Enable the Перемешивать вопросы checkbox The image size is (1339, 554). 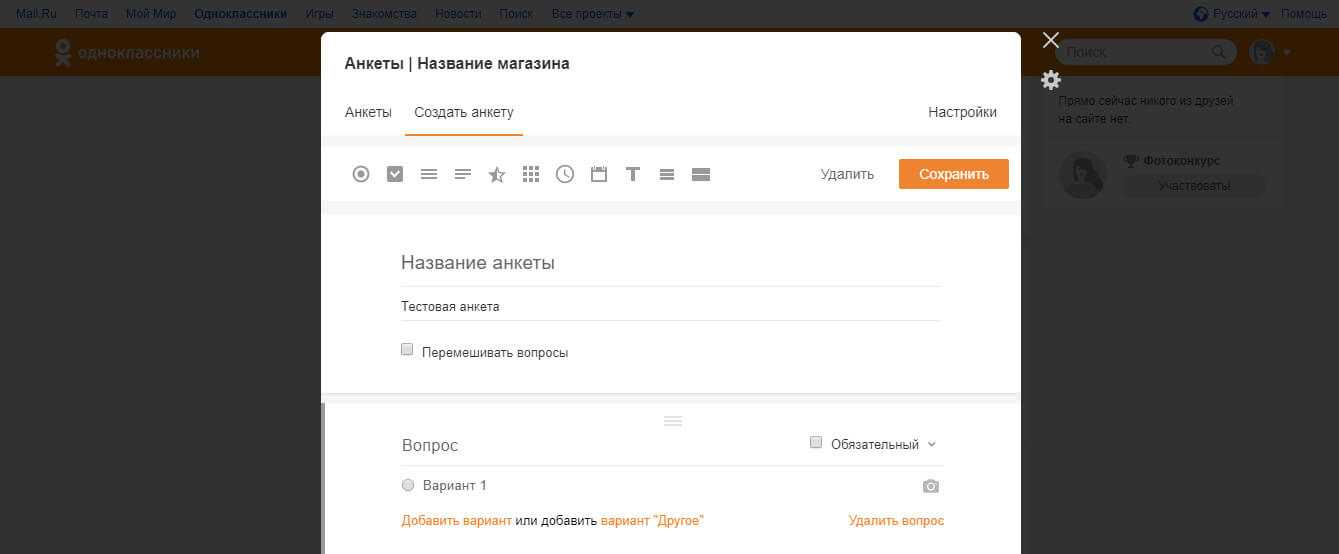click(407, 350)
